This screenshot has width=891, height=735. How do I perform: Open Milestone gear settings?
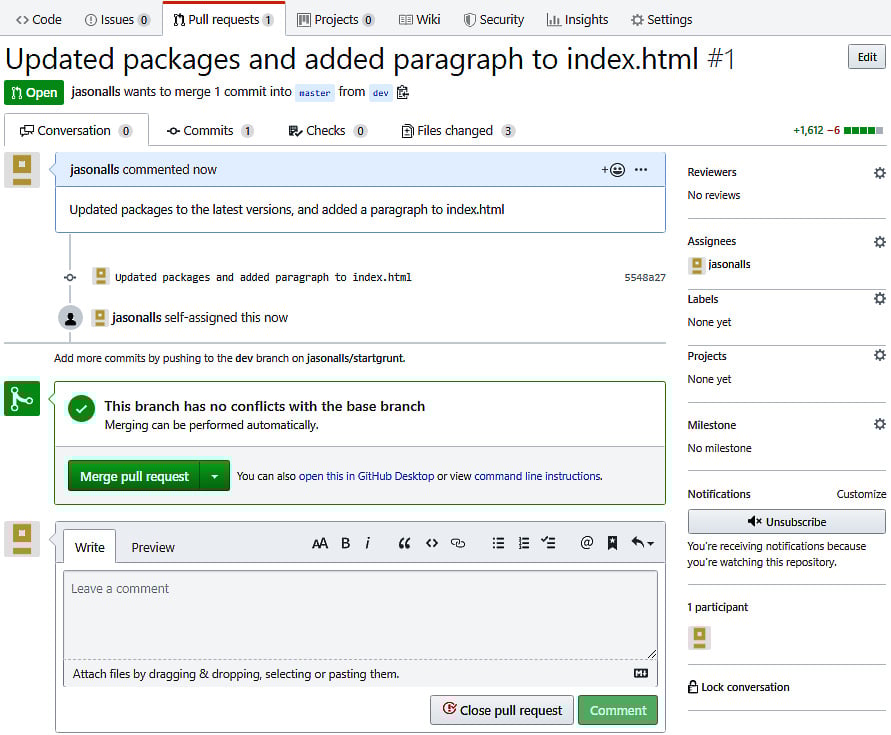click(x=880, y=425)
